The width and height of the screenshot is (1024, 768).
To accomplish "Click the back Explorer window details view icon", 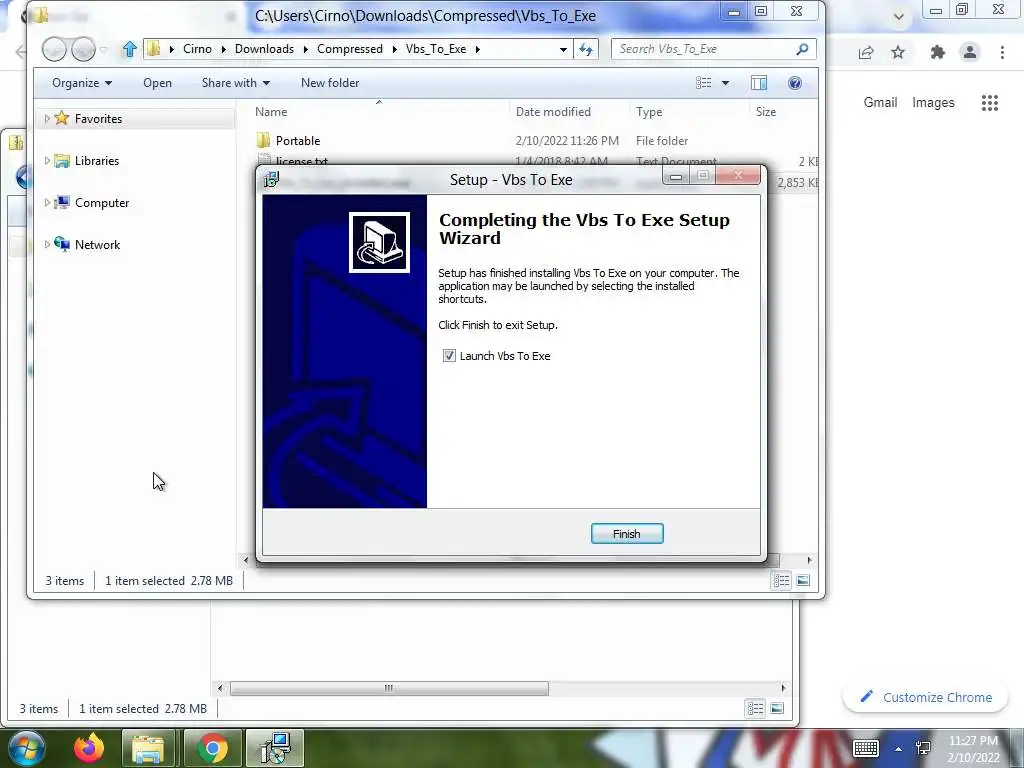I will point(756,709).
